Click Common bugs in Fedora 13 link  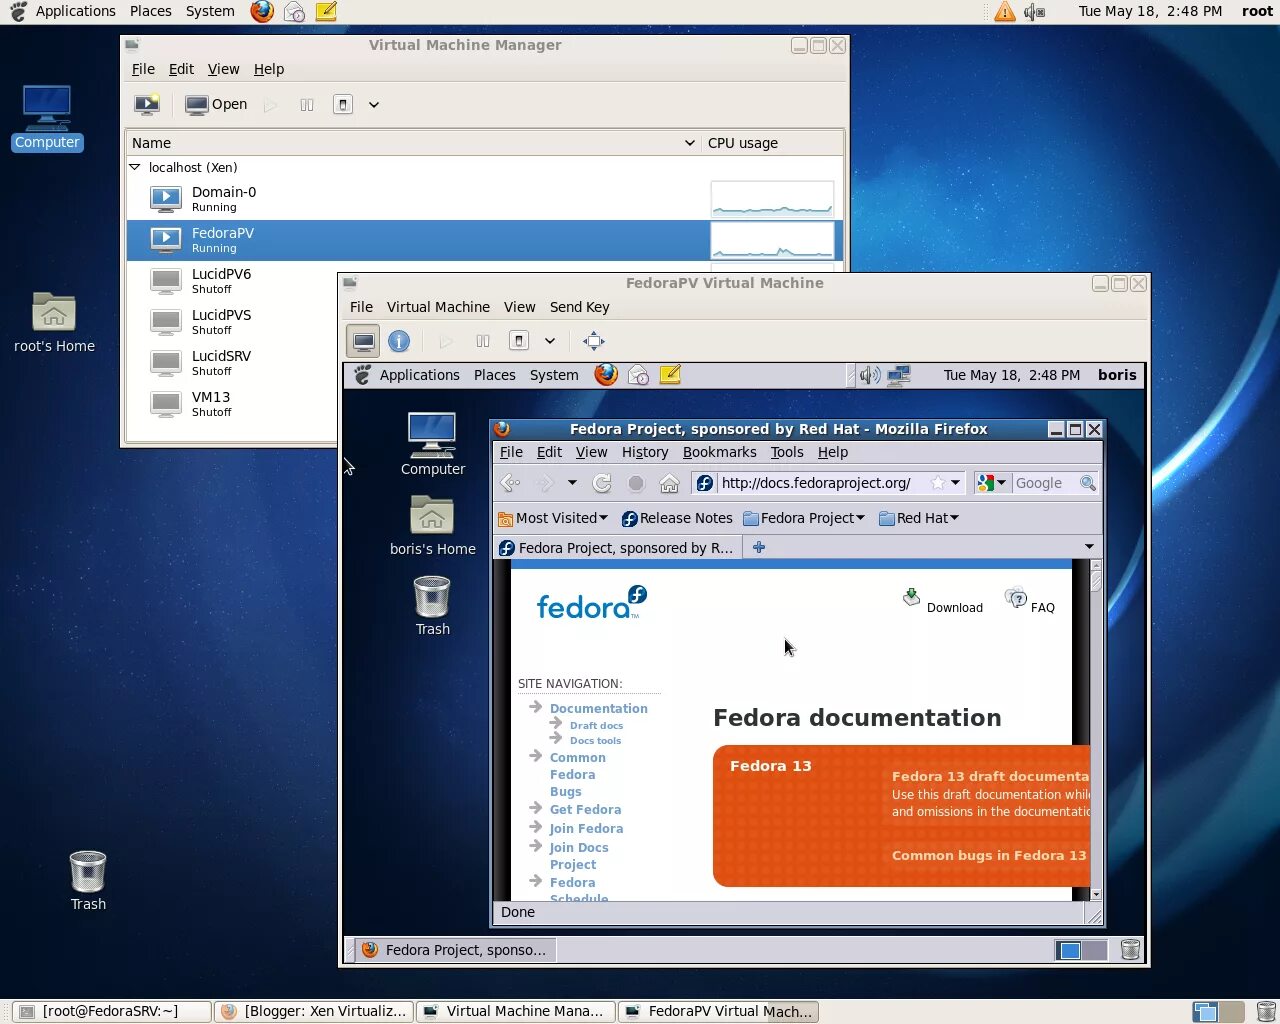[988, 856]
